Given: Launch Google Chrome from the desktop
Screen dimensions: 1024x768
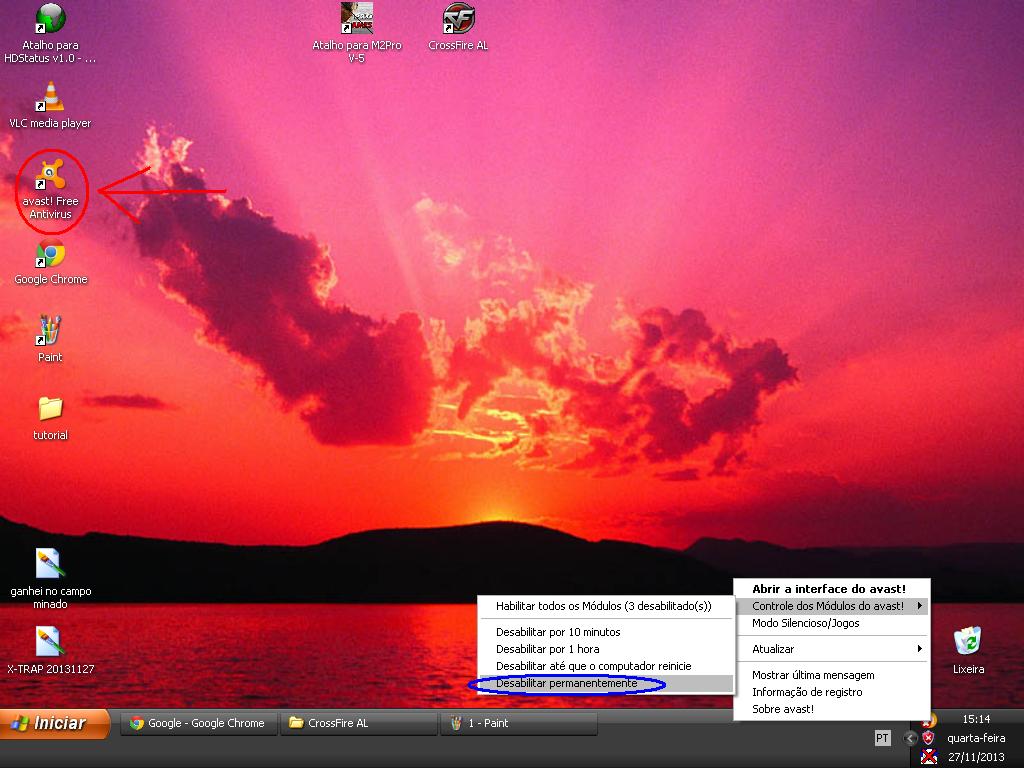Looking at the screenshot, I should click(x=50, y=255).
